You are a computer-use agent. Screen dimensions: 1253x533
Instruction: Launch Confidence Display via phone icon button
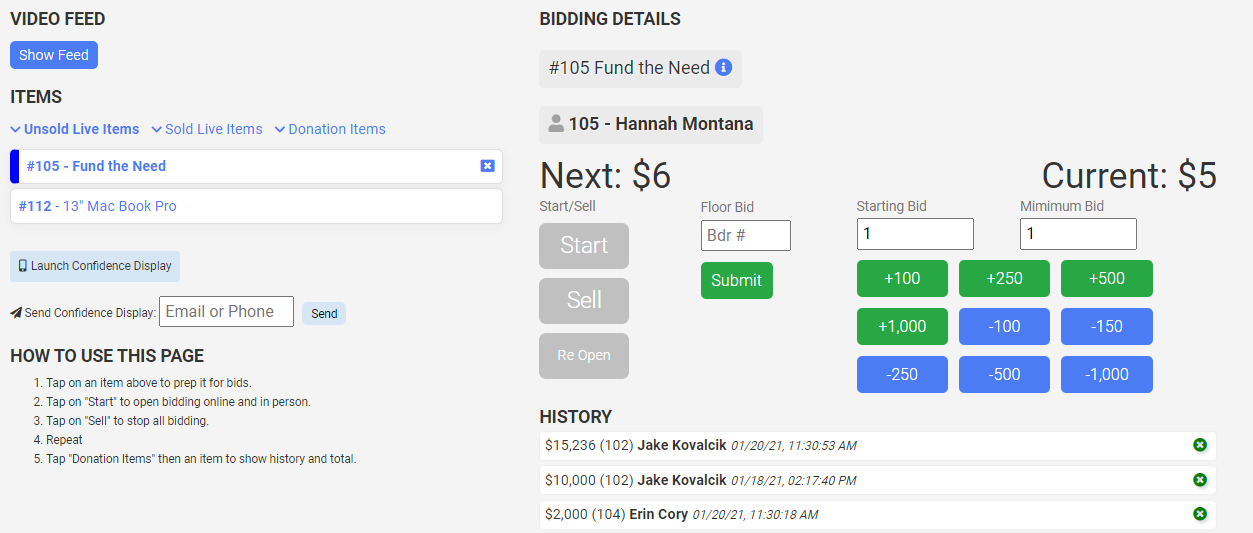point(95,266)
